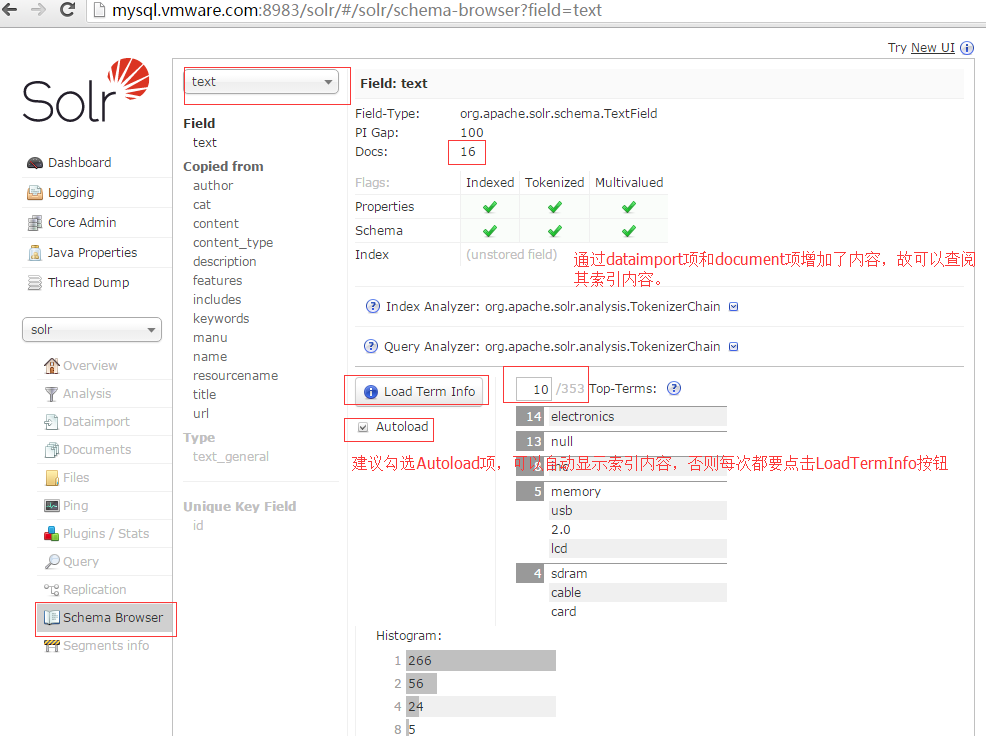986x736 pixels.
Task: Click the browser reload icon
Action: [67, 9]
